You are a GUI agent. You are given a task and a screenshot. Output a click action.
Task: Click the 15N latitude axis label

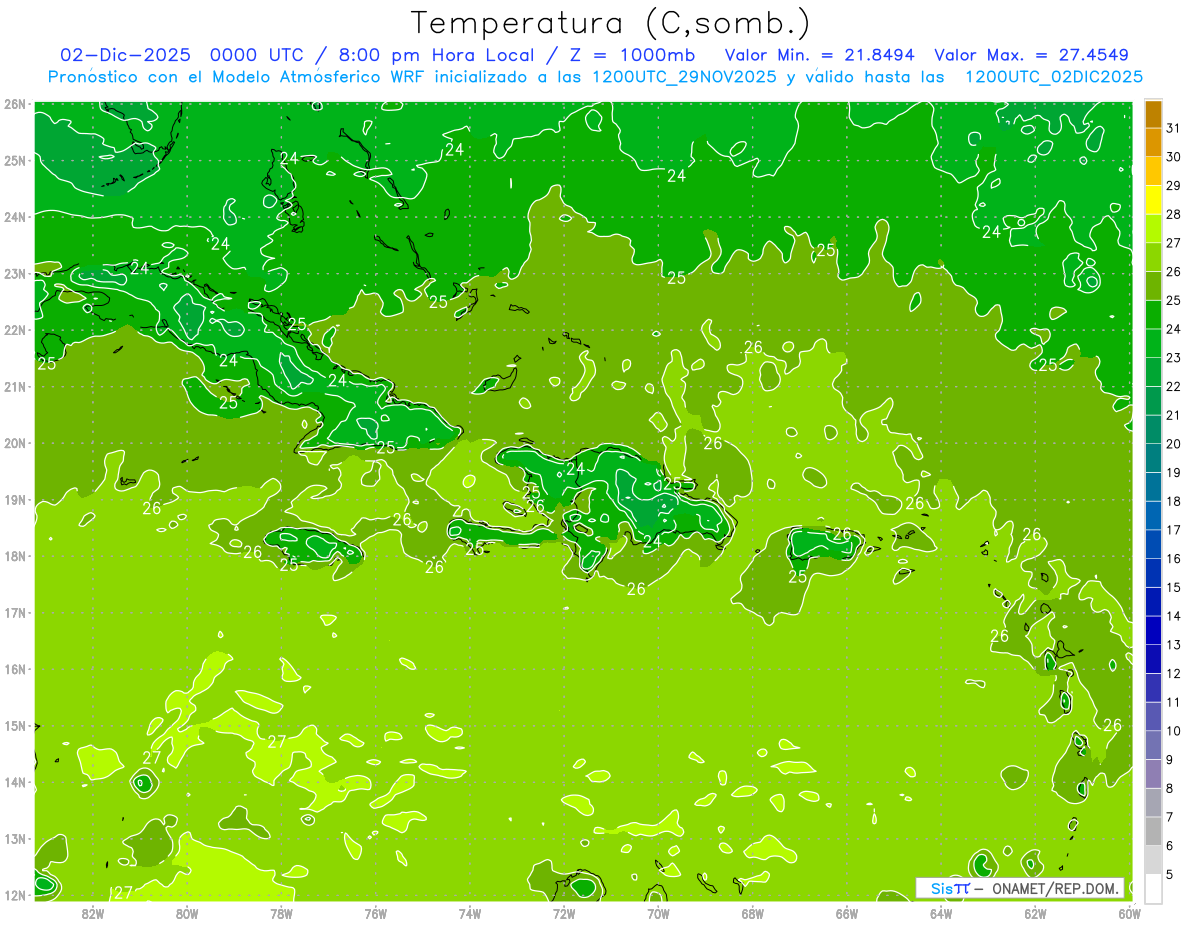pyautogui.click(x=15, y=725)
